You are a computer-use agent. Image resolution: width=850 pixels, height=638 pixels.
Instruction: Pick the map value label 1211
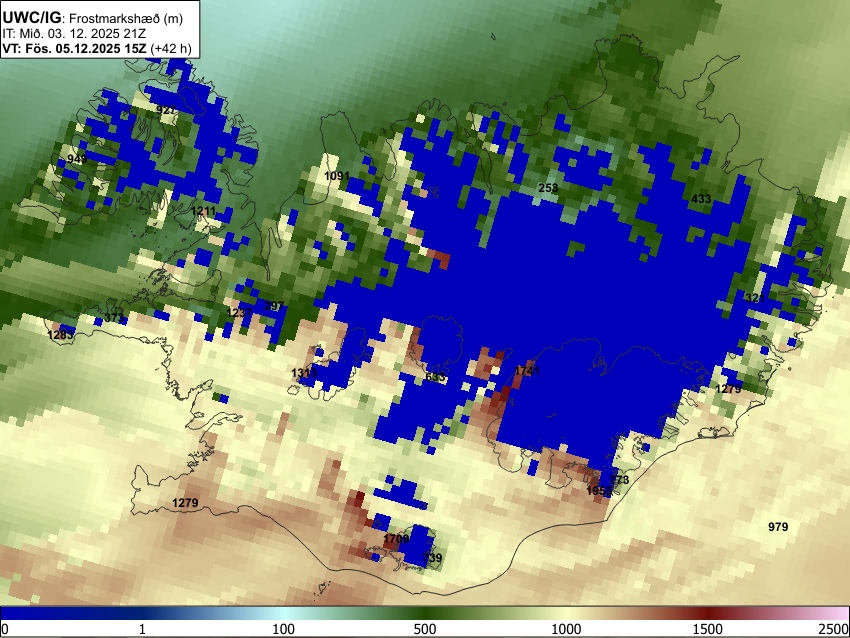pos(203,210)
